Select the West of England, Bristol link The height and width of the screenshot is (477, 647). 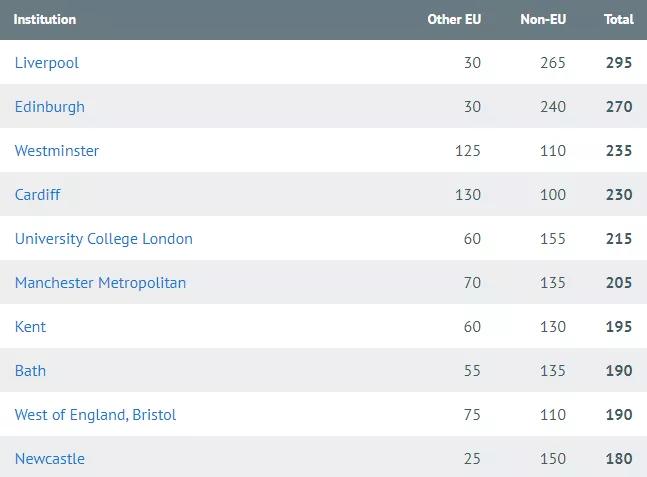[x=95, y=415]
